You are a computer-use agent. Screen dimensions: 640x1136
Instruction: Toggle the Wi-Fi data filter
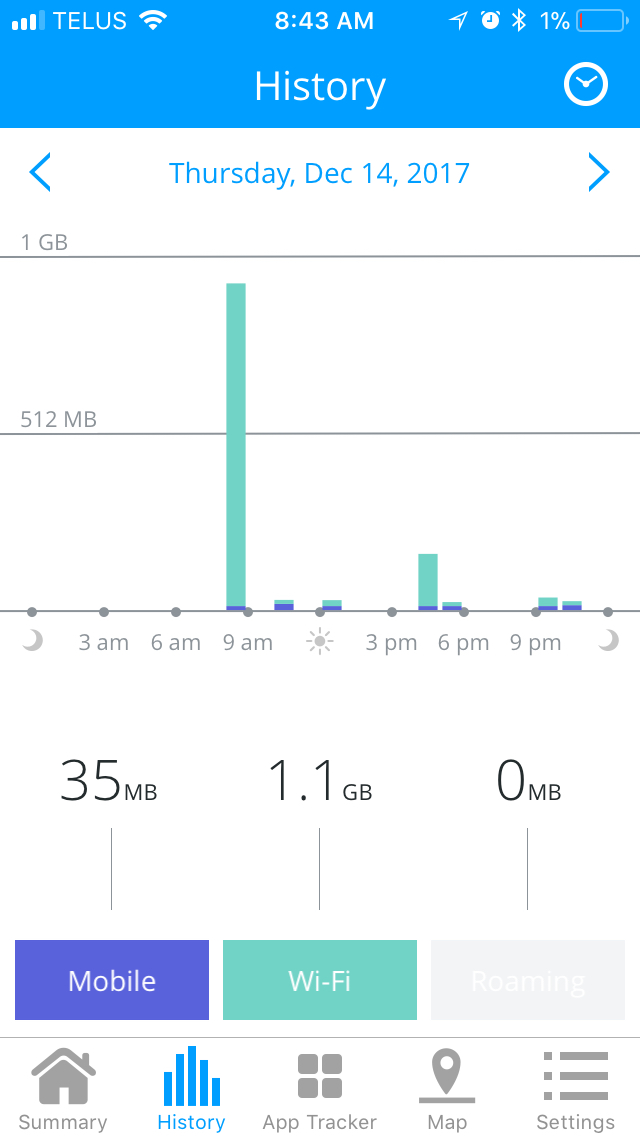[x=320, y=980]
